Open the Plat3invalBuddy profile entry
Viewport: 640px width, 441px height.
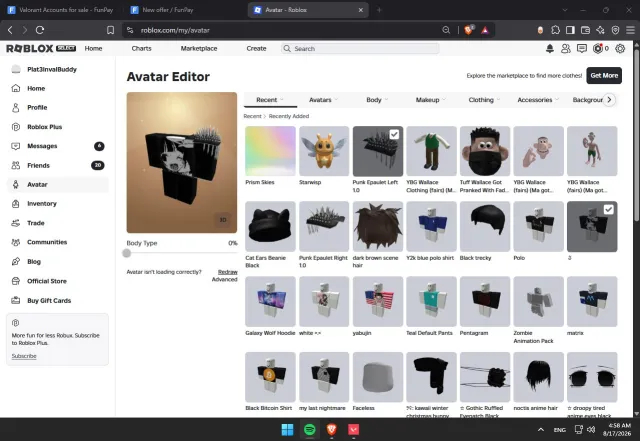tap(58, 69)
